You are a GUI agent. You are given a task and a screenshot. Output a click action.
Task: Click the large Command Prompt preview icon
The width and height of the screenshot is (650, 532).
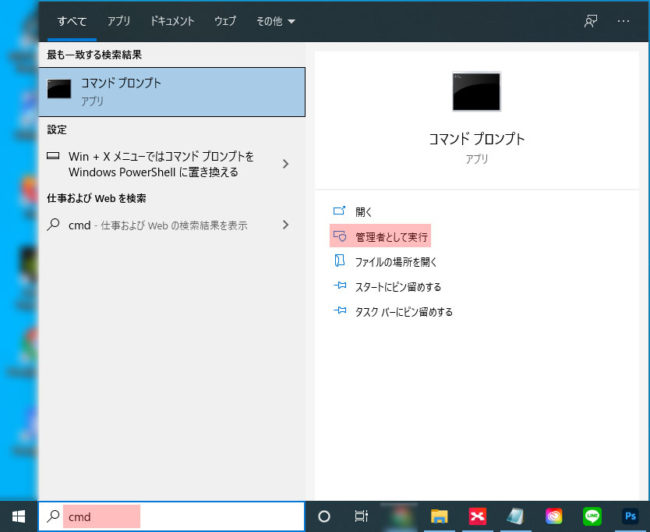tap(476, 92)
